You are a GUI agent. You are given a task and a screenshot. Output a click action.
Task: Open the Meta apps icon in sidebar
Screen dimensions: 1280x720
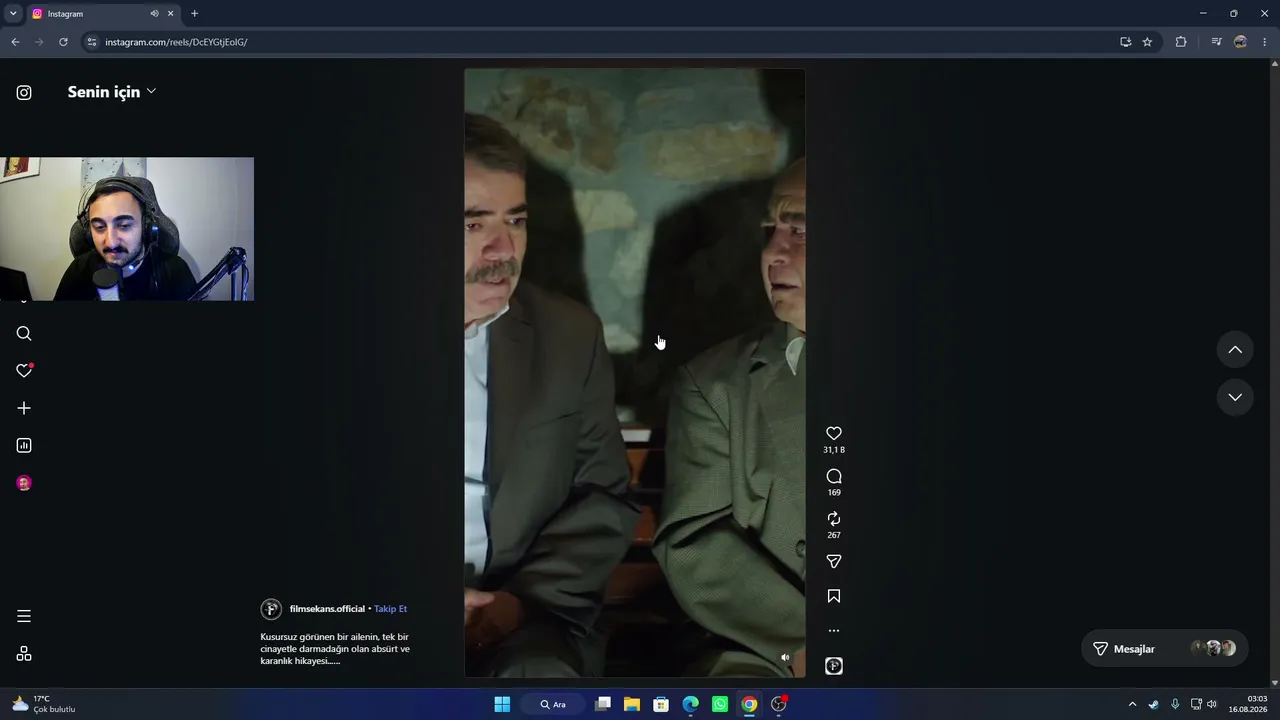(x=24, y=654)
